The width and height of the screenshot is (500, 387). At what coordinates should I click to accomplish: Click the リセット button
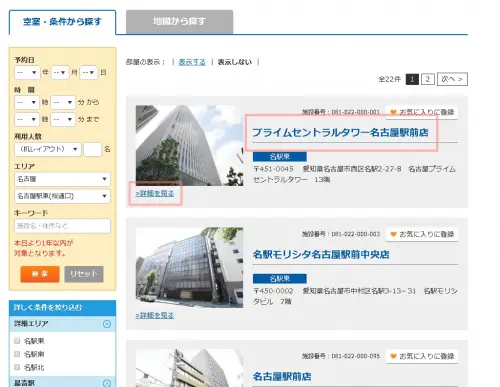pyautogui.click(x=84, y=274)
